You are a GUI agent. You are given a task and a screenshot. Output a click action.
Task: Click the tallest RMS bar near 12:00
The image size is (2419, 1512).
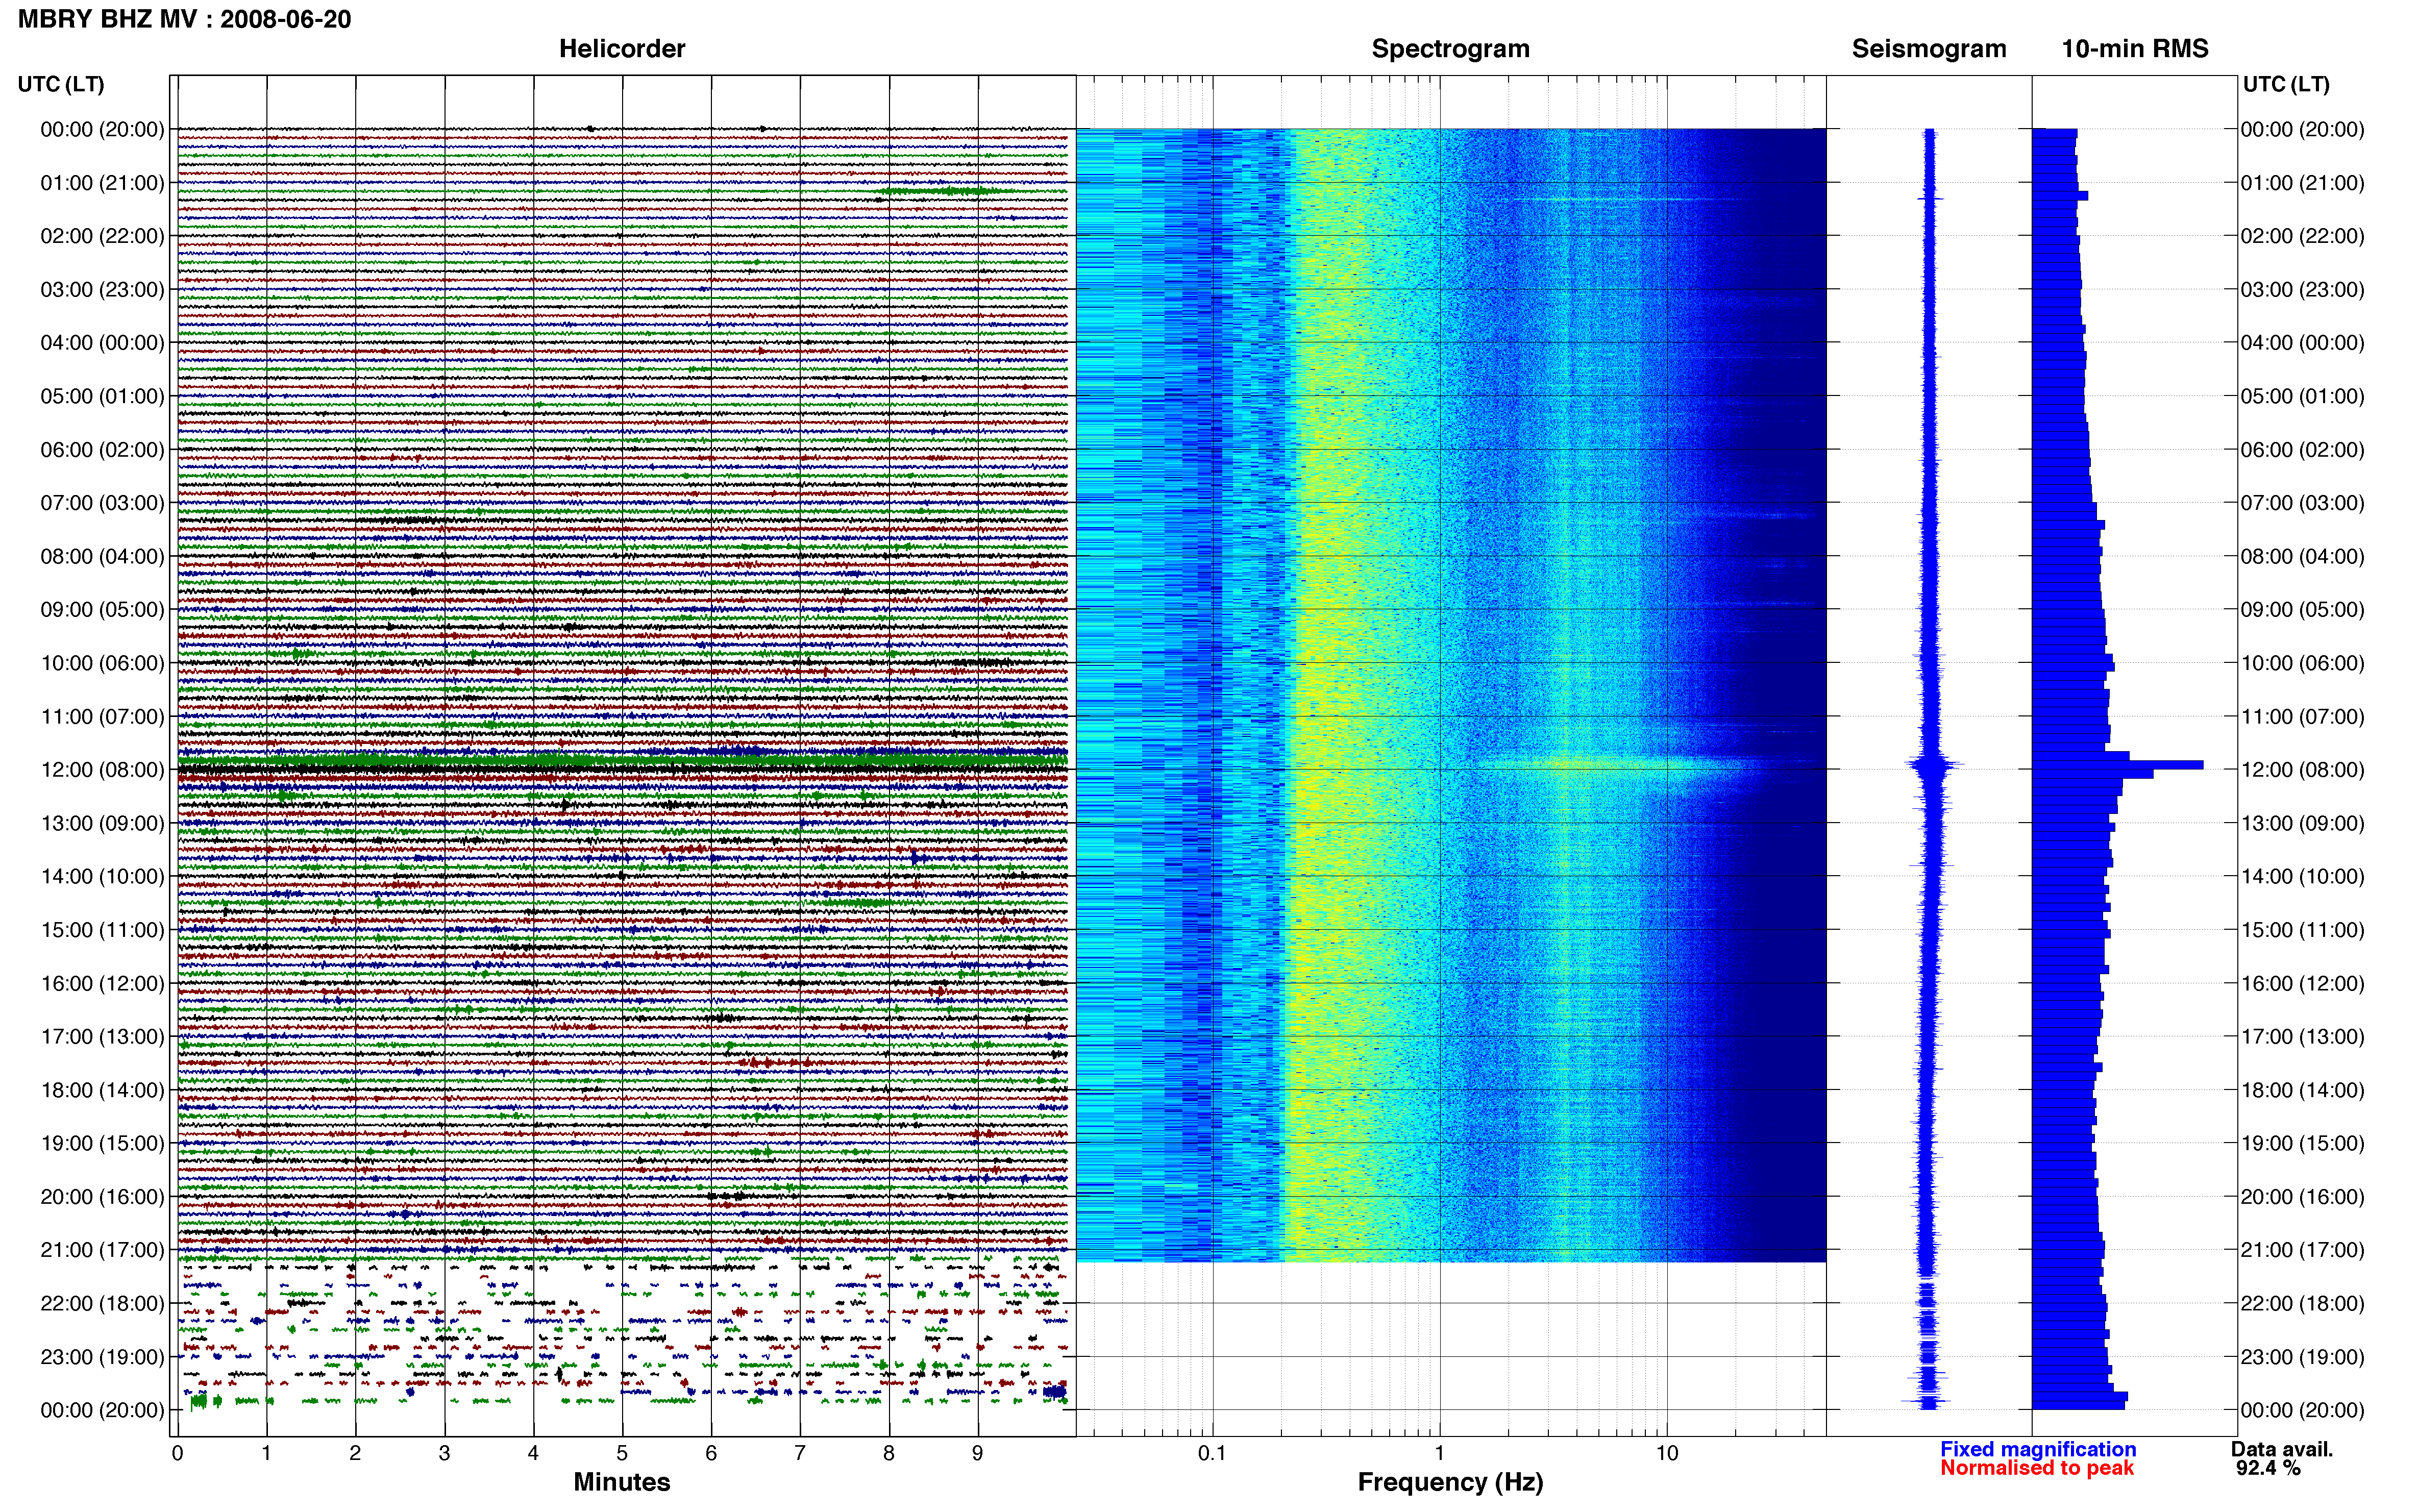point(2118,765)
